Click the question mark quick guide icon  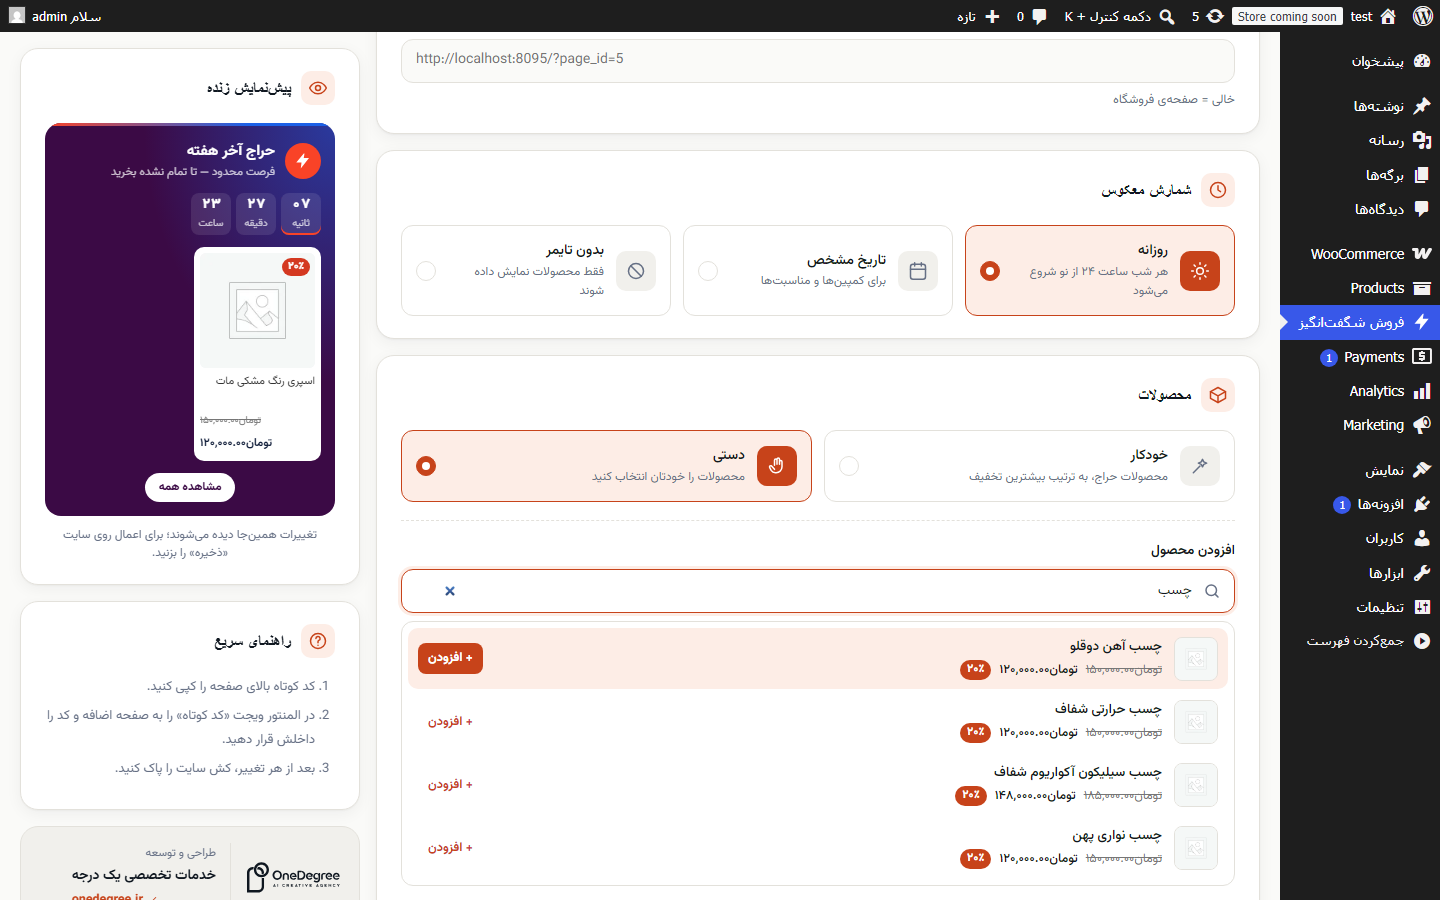pyautogui.click(x=318, y=641)
